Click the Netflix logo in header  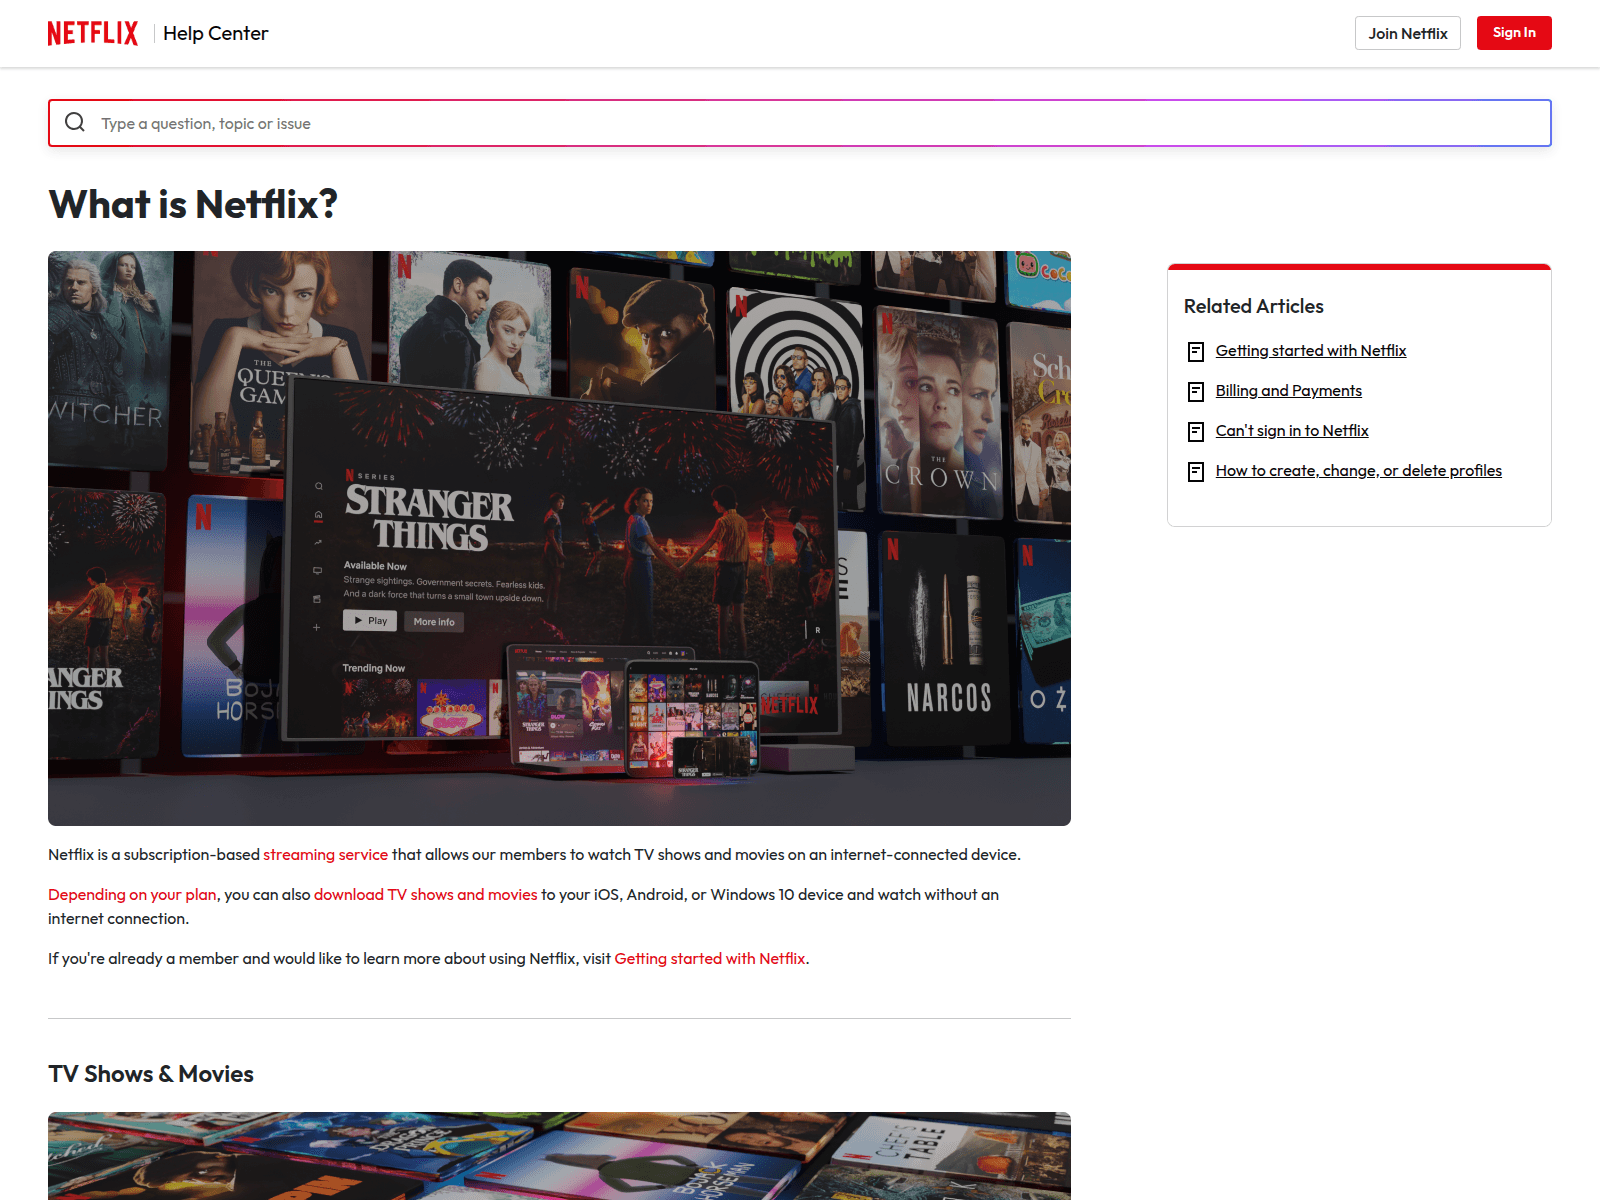click(93, 33)
